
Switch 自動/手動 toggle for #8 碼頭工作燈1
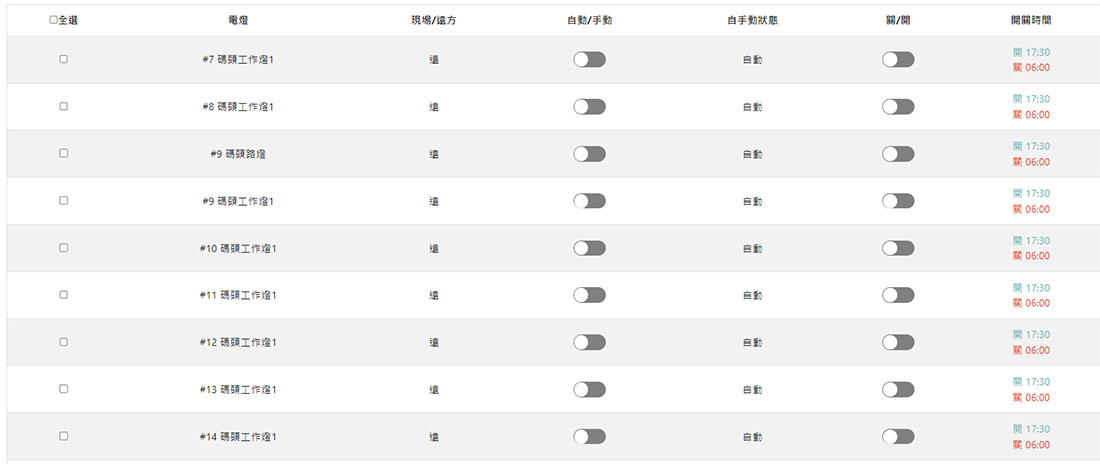pos(589,107)
